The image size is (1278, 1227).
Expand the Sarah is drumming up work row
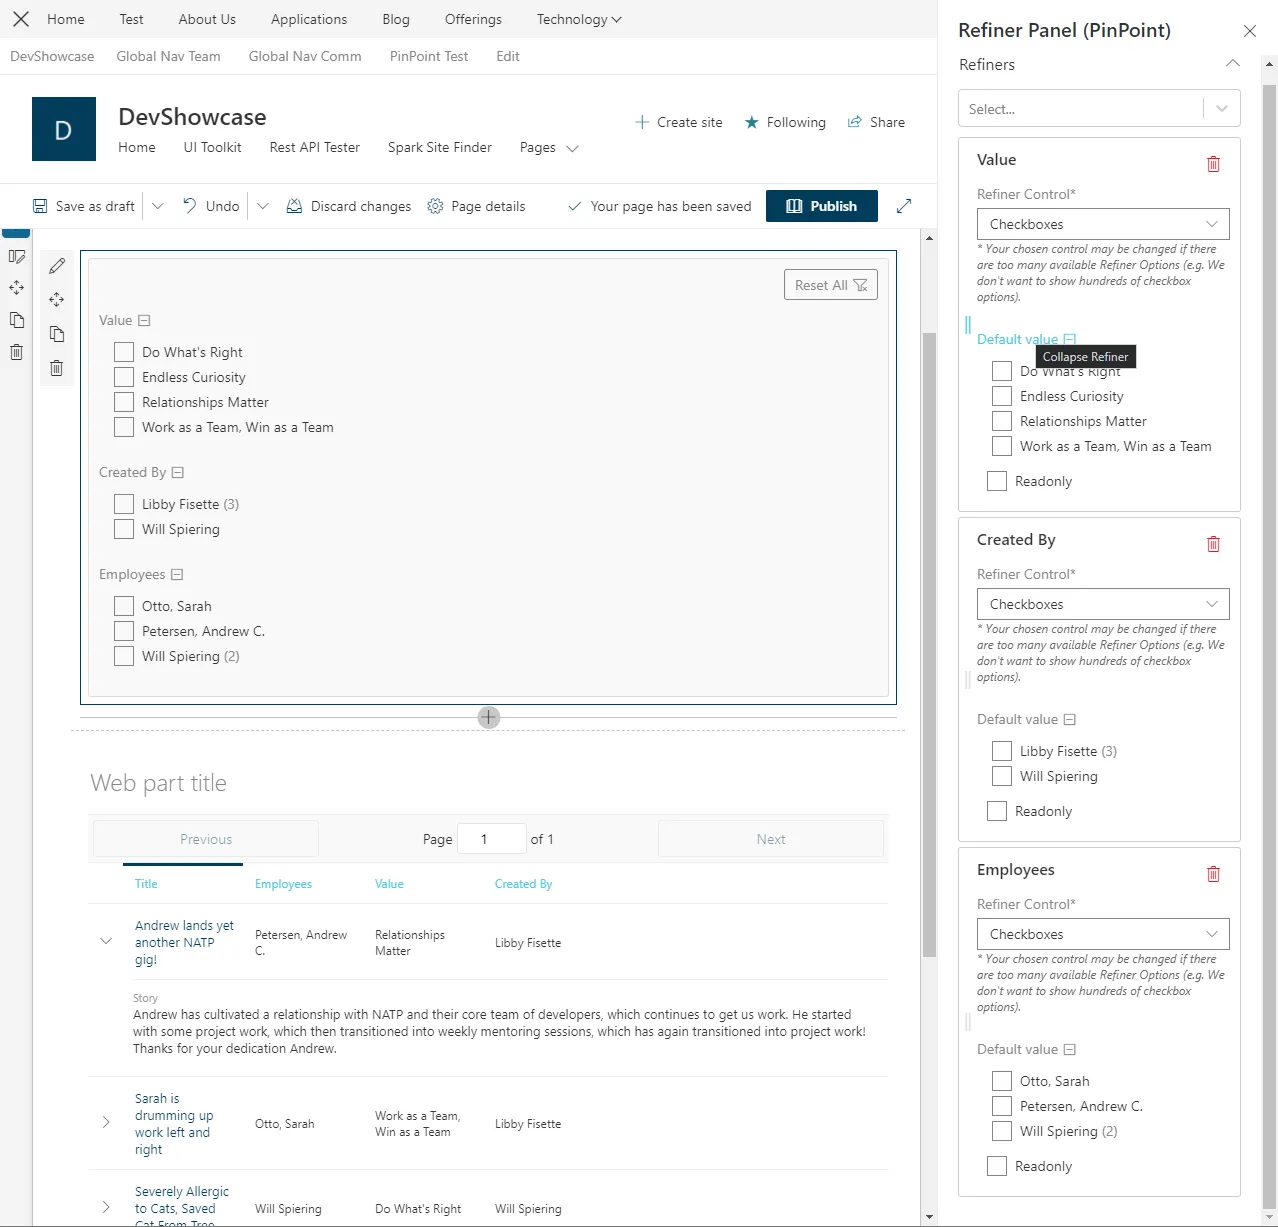(106, 1122)
